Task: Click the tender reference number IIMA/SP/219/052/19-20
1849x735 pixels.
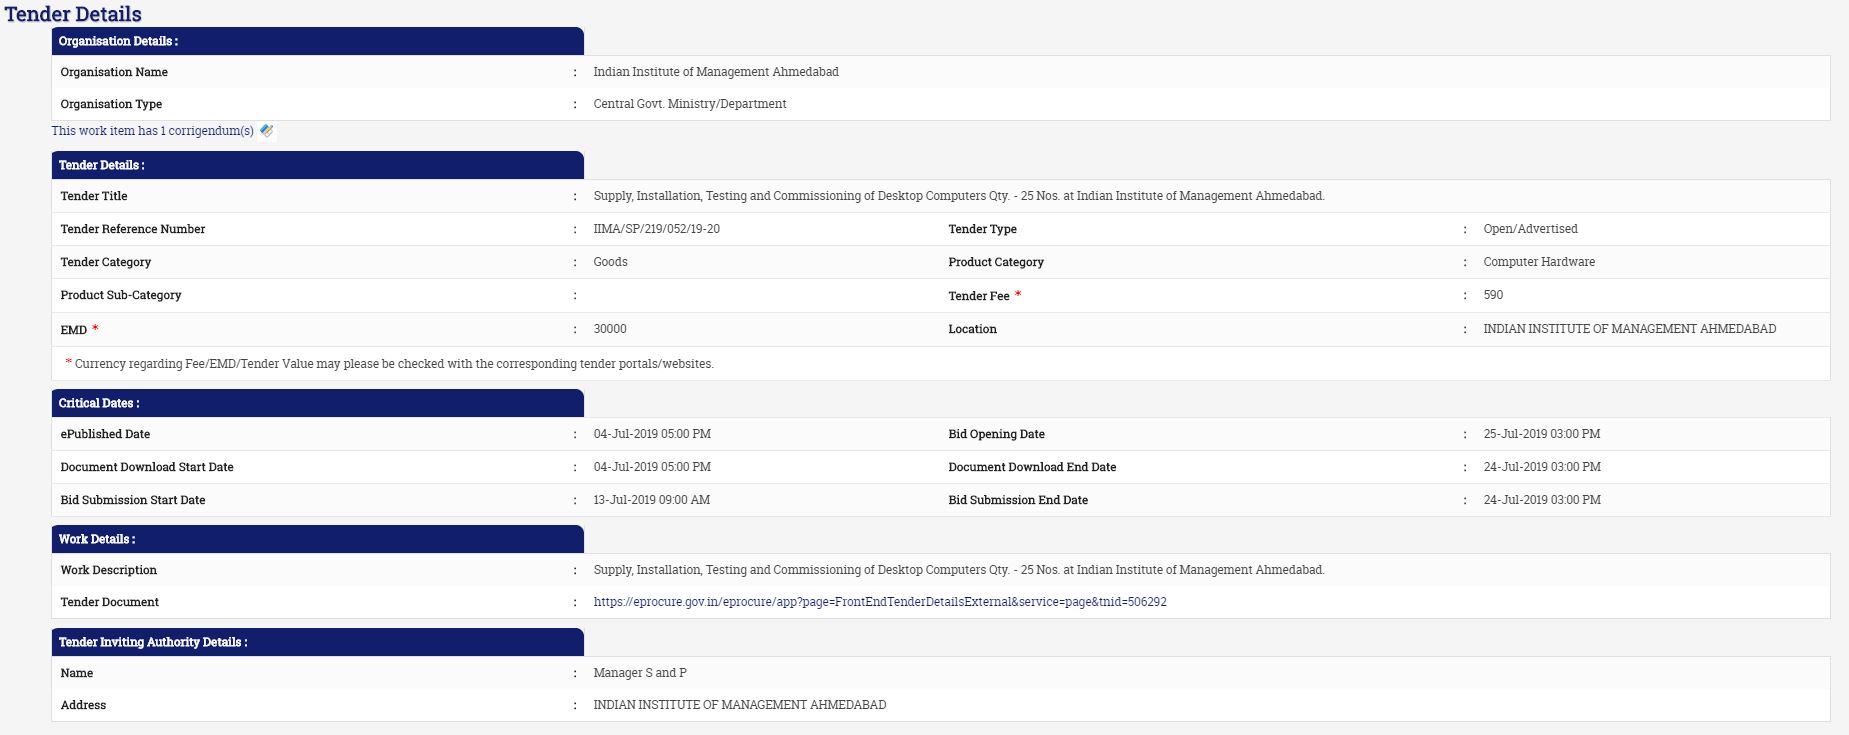Action: click(656, 229)
